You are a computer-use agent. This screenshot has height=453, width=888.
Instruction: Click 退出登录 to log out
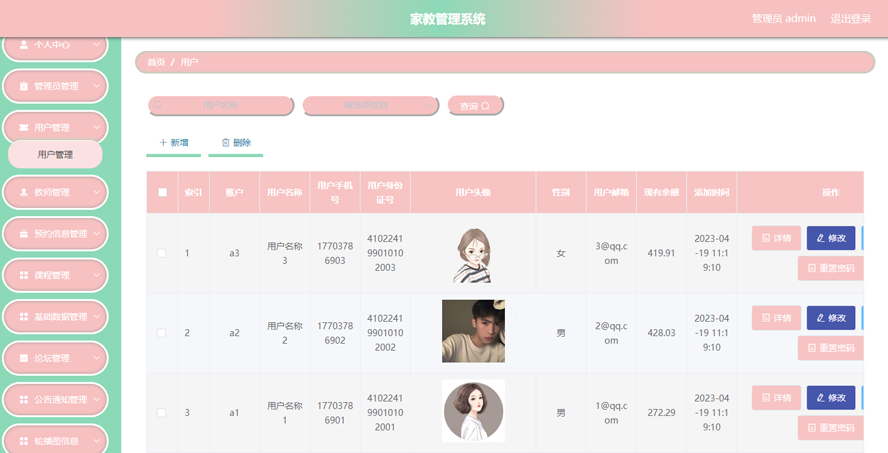pos(851,19)
